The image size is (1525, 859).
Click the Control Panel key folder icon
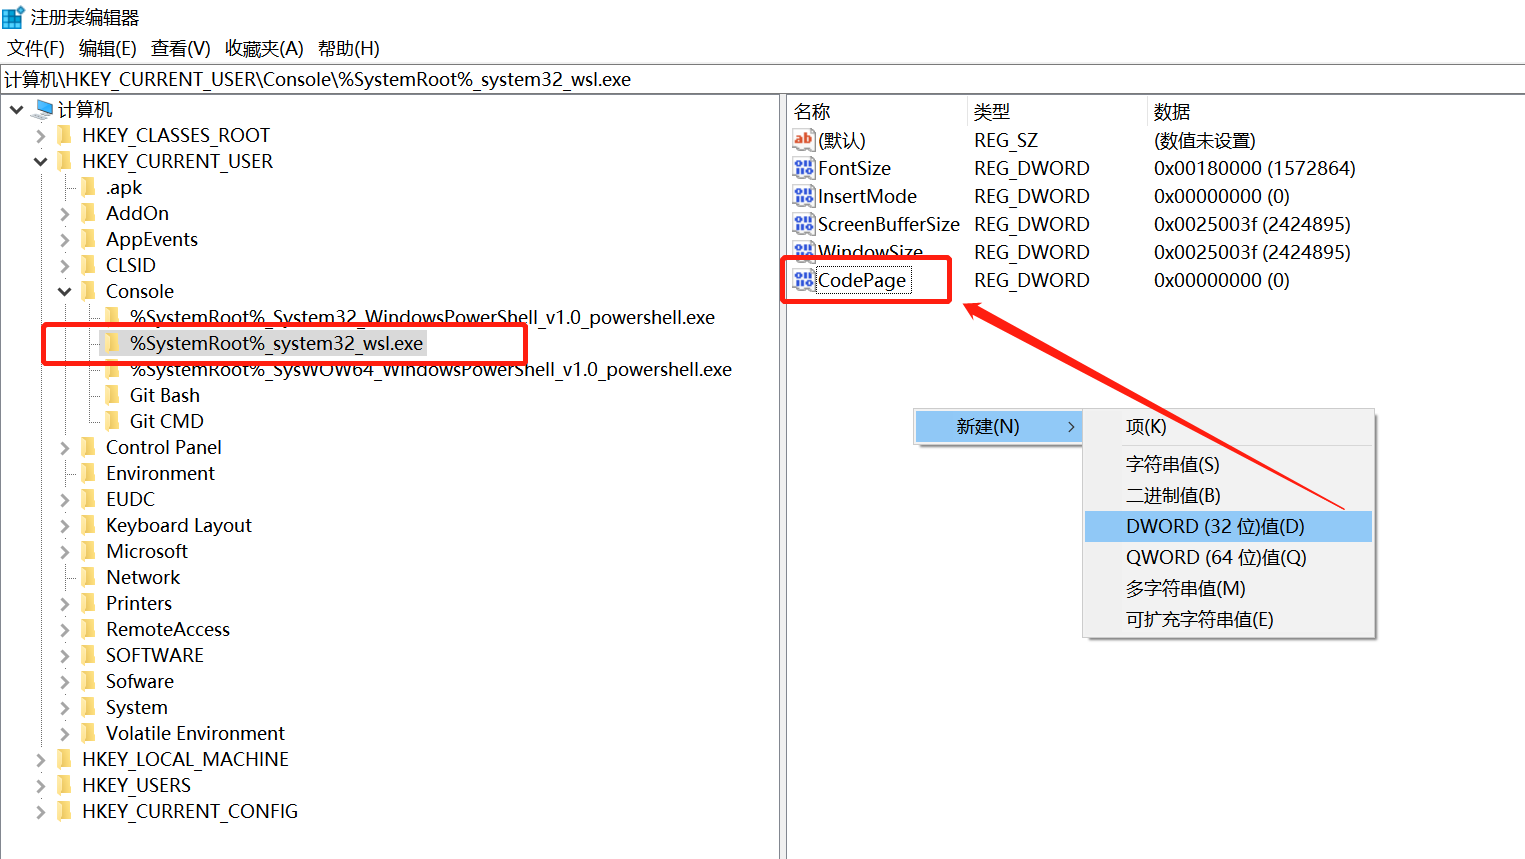click(90, 447)
